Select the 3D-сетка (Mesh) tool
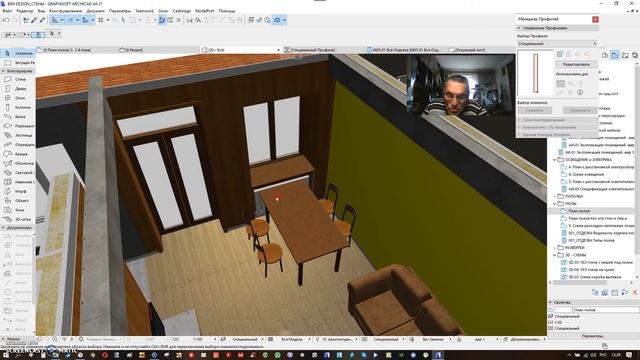 click(x=18, y=219)
